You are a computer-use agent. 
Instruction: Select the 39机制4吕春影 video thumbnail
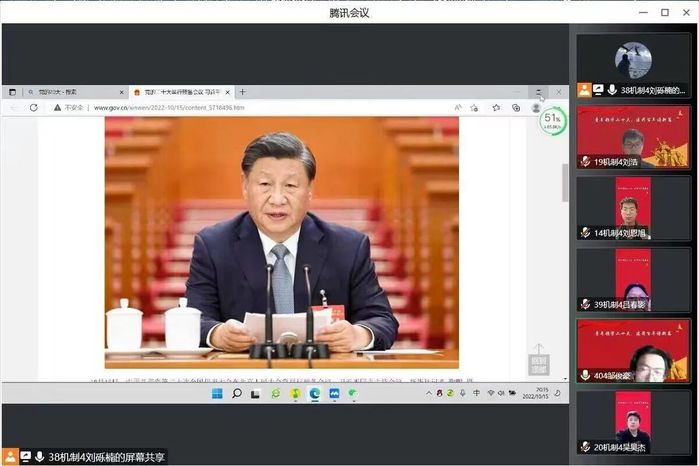tap(633, 276)
